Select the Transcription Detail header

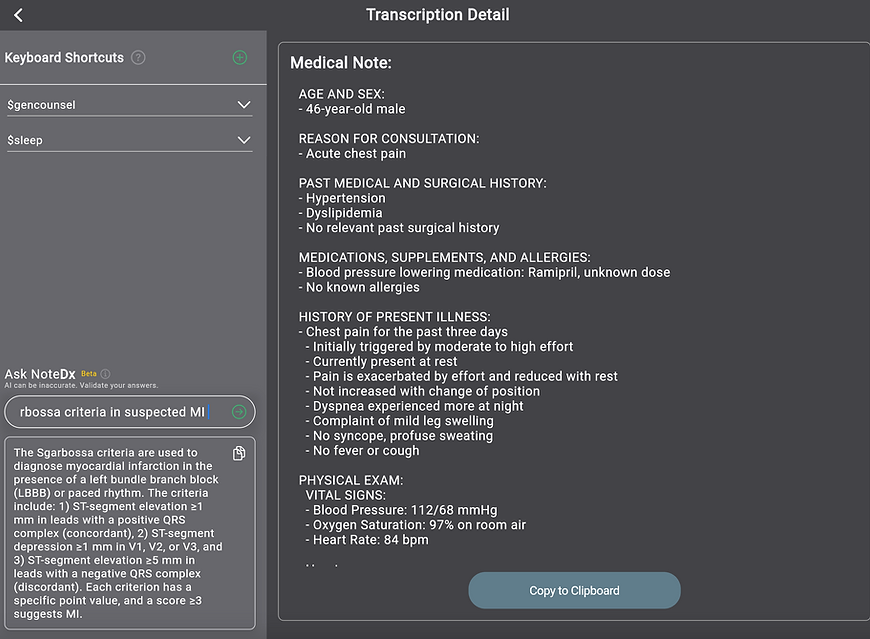[437, 14]
